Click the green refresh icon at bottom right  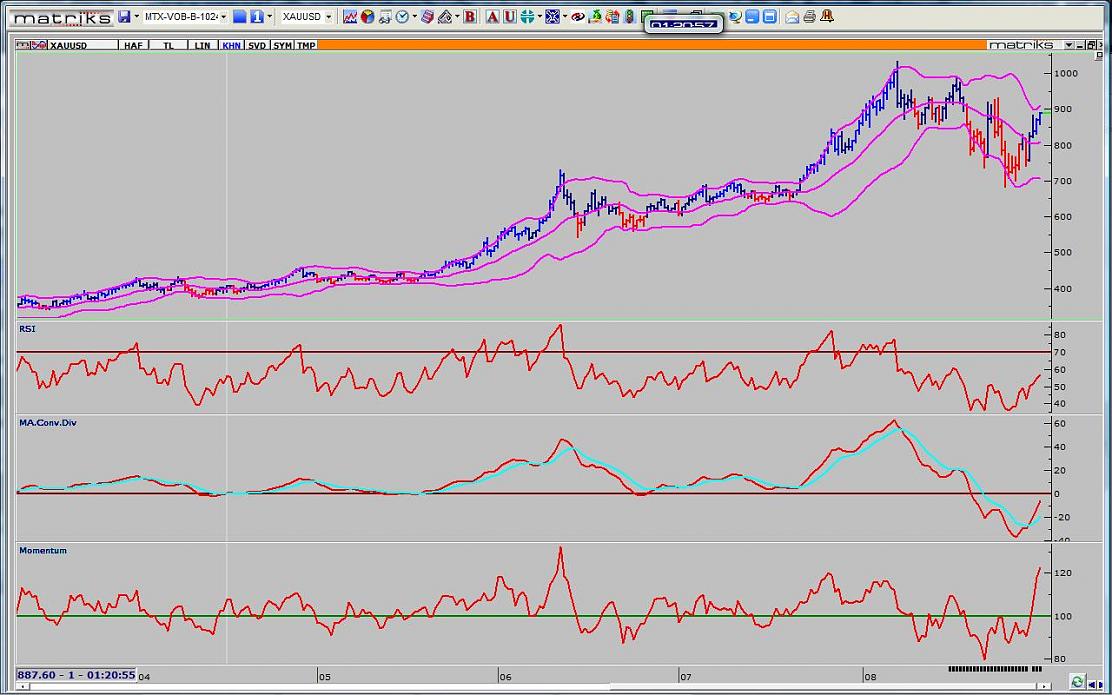(x=1078, y=681)
